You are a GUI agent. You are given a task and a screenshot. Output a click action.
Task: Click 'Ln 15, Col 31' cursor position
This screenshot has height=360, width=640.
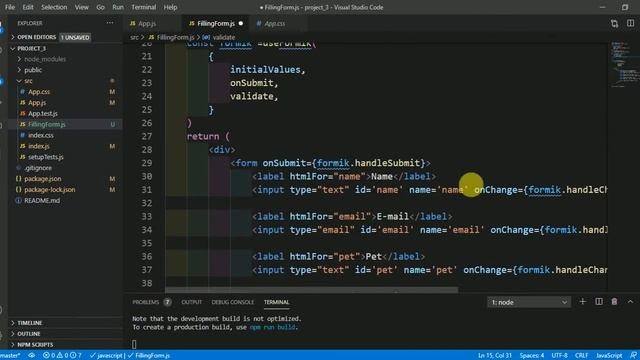coord(495,356)
